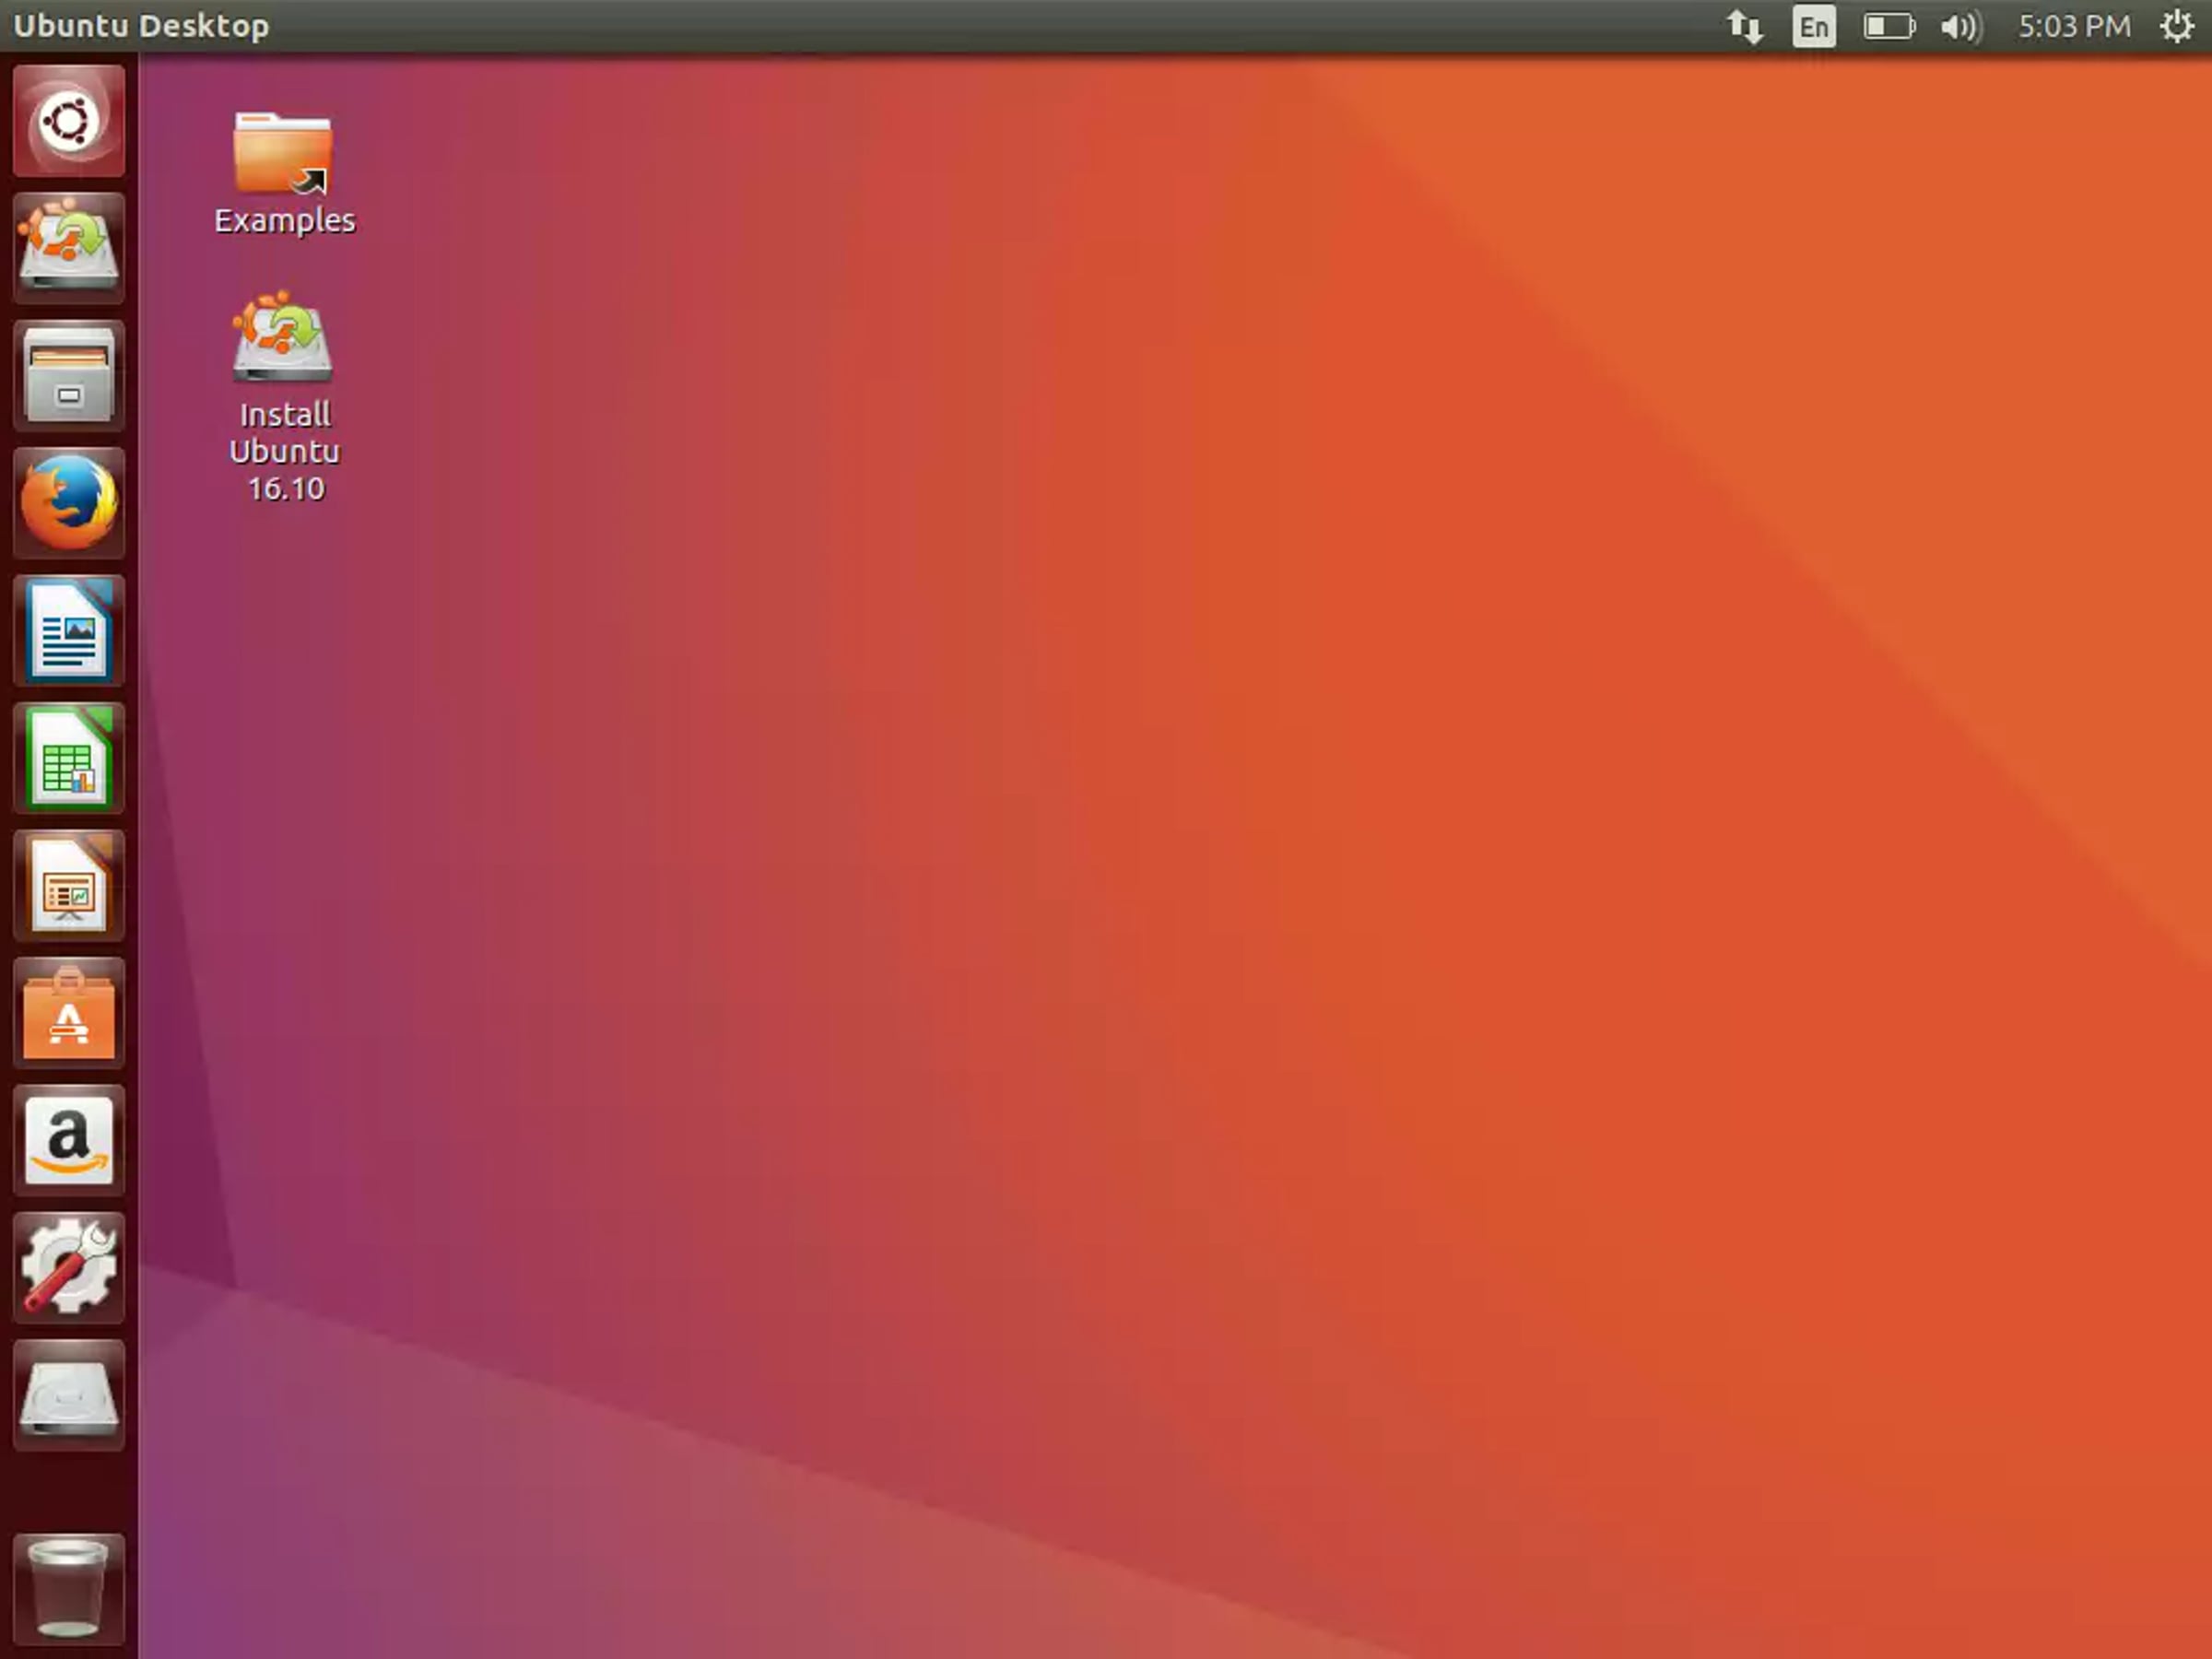Expand the network connections indicator menu
The image size is (2212, 1659).
(x=1745, y=26)
